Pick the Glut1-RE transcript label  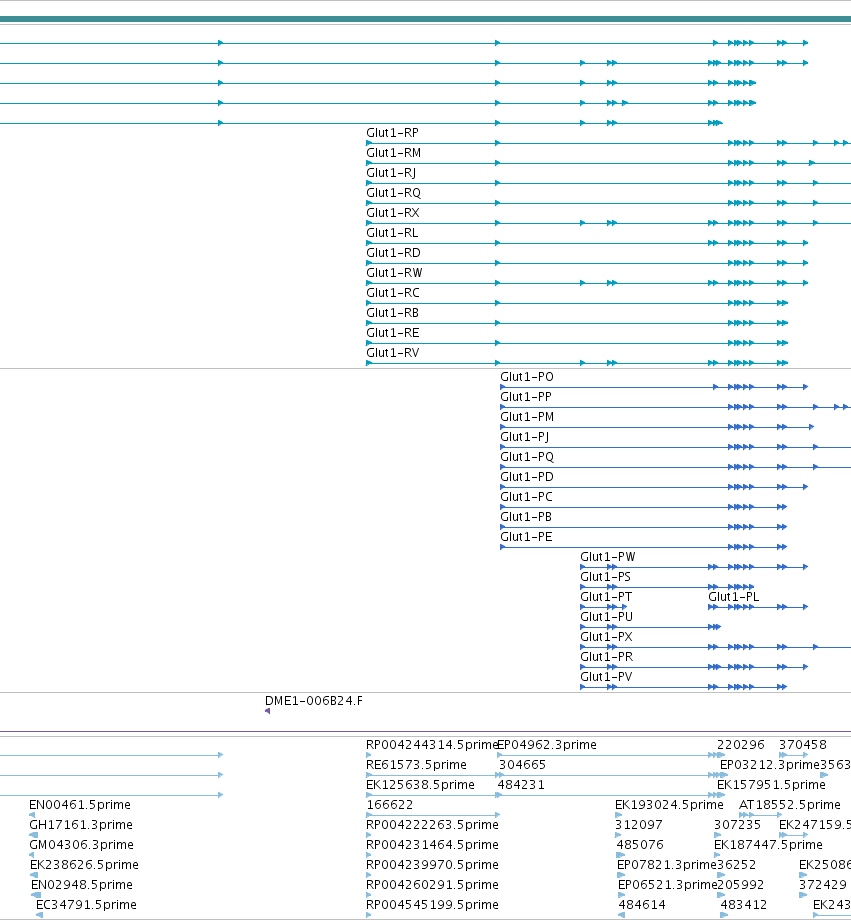pos(393,333)
